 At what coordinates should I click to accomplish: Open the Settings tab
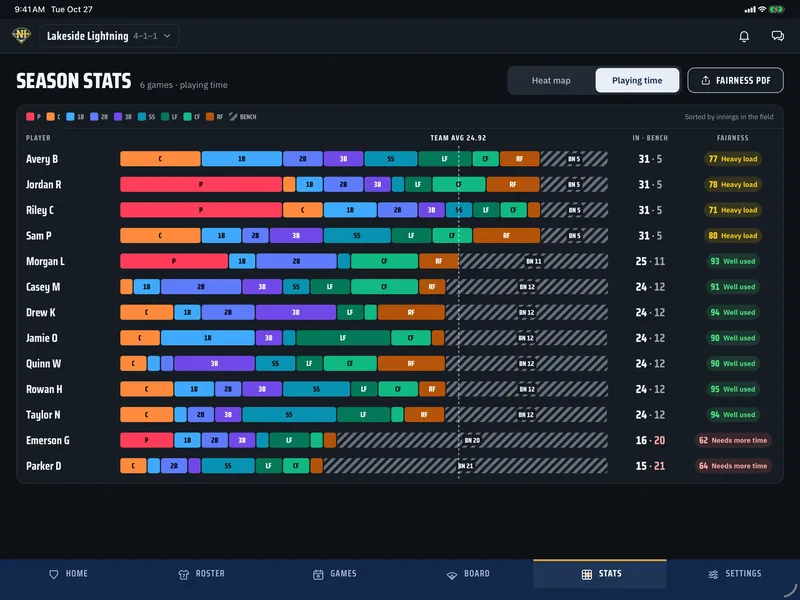[735, 573]
